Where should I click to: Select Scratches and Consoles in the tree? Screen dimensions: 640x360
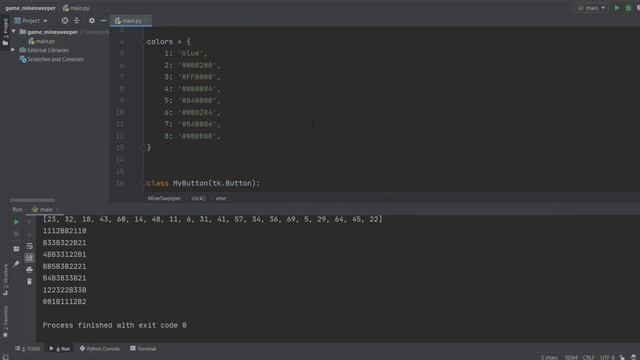pos(51,59)
